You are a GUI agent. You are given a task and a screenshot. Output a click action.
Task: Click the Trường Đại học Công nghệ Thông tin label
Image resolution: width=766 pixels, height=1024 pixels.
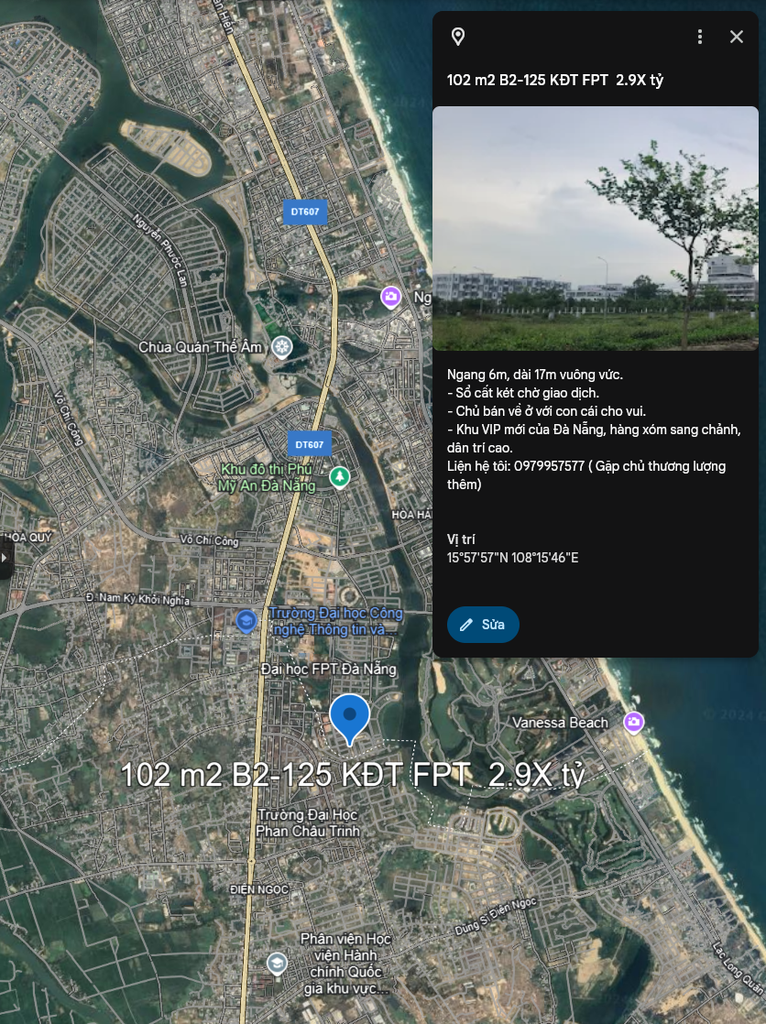tap(336, 621)
